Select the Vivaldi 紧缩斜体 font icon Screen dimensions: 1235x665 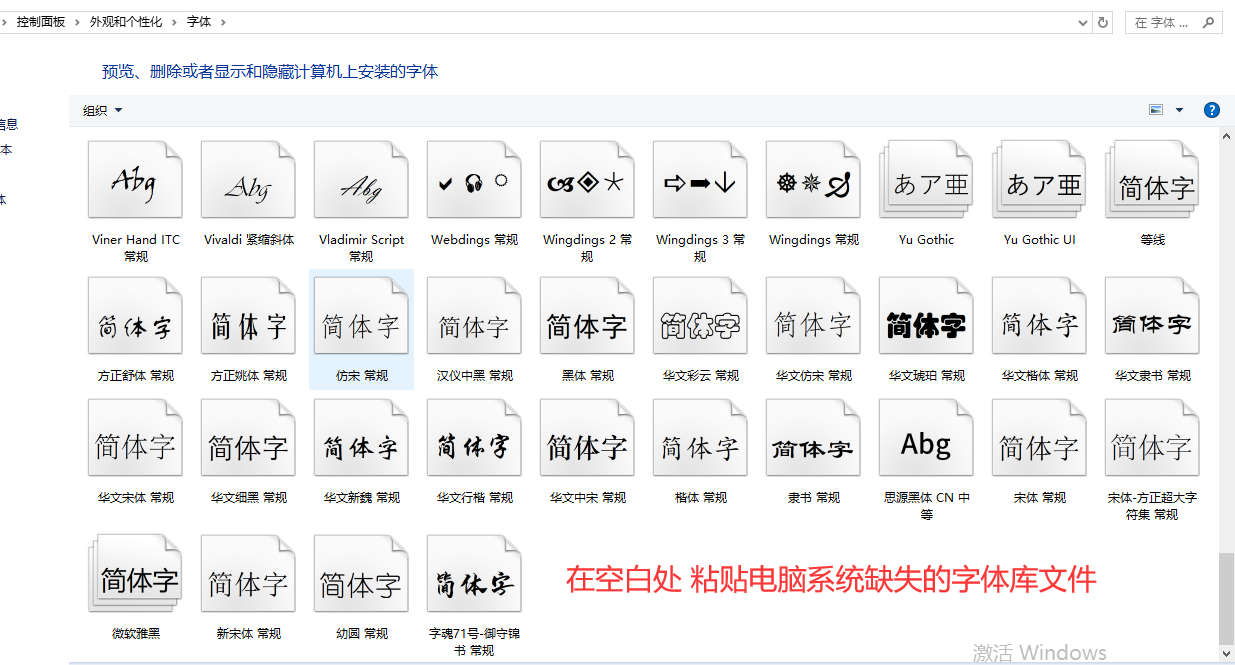pos(249,180)
